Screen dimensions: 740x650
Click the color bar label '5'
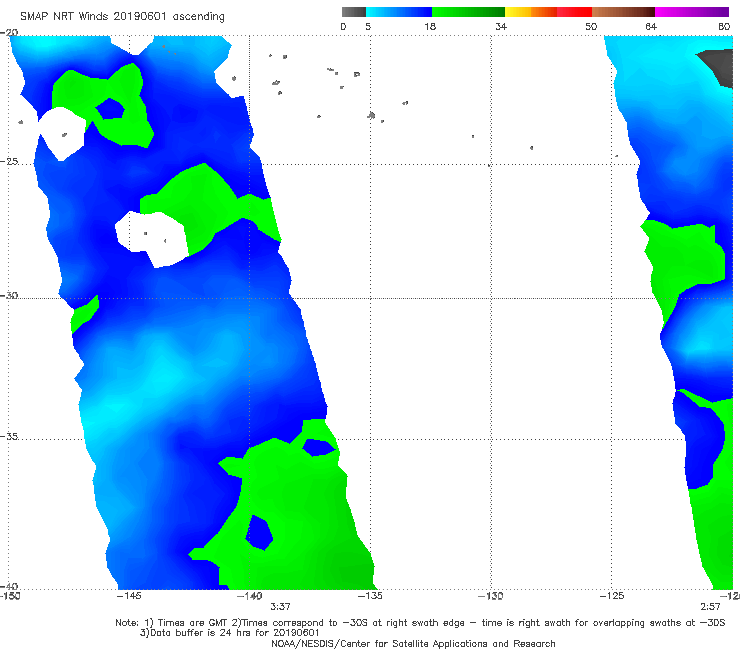[x=368, y=26]
